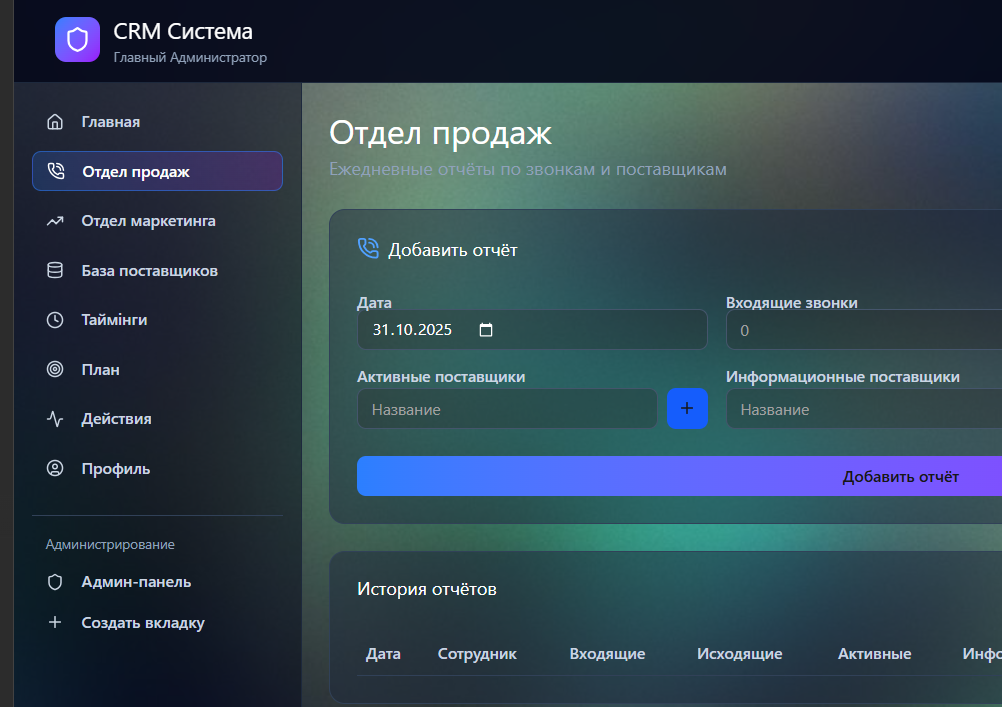
Task: Click the phone icon in Добавить отчёт header
Action: [368, 248]
